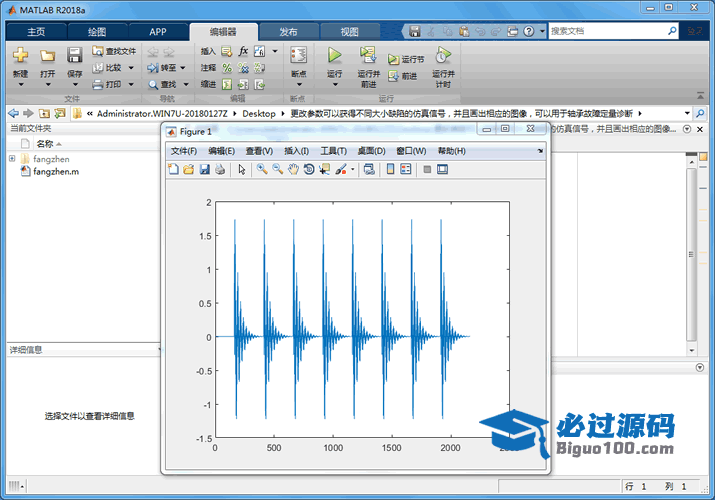The width and height of the screenshot is (715, 500).
Task: Click the 查找文件 button
Action: click(x=114, y=51)
